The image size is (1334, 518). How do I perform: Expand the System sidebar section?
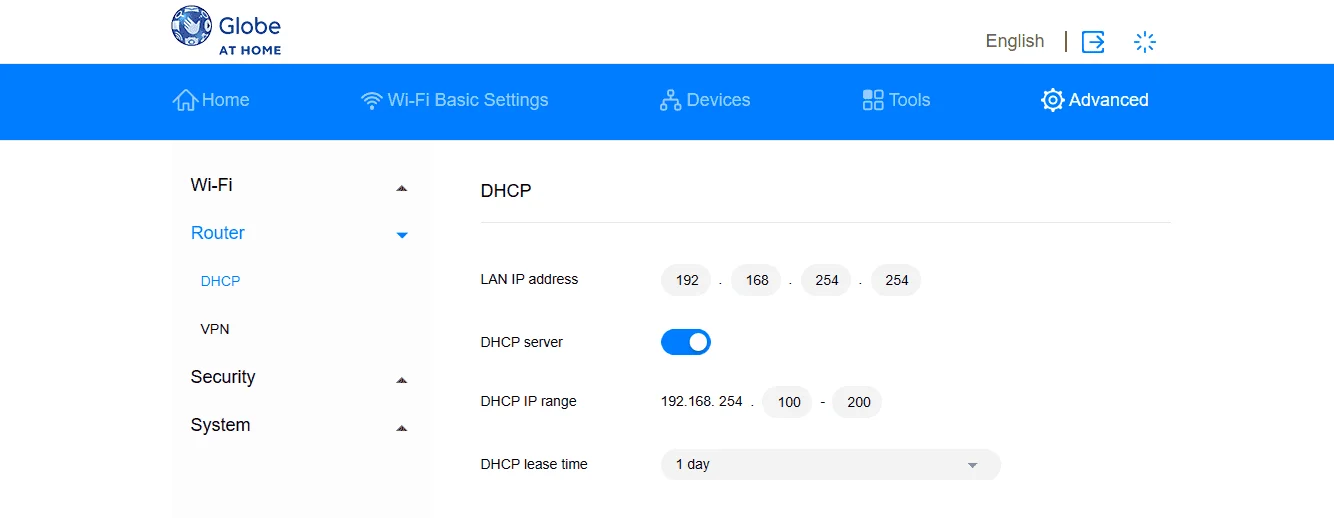(300, 425)
